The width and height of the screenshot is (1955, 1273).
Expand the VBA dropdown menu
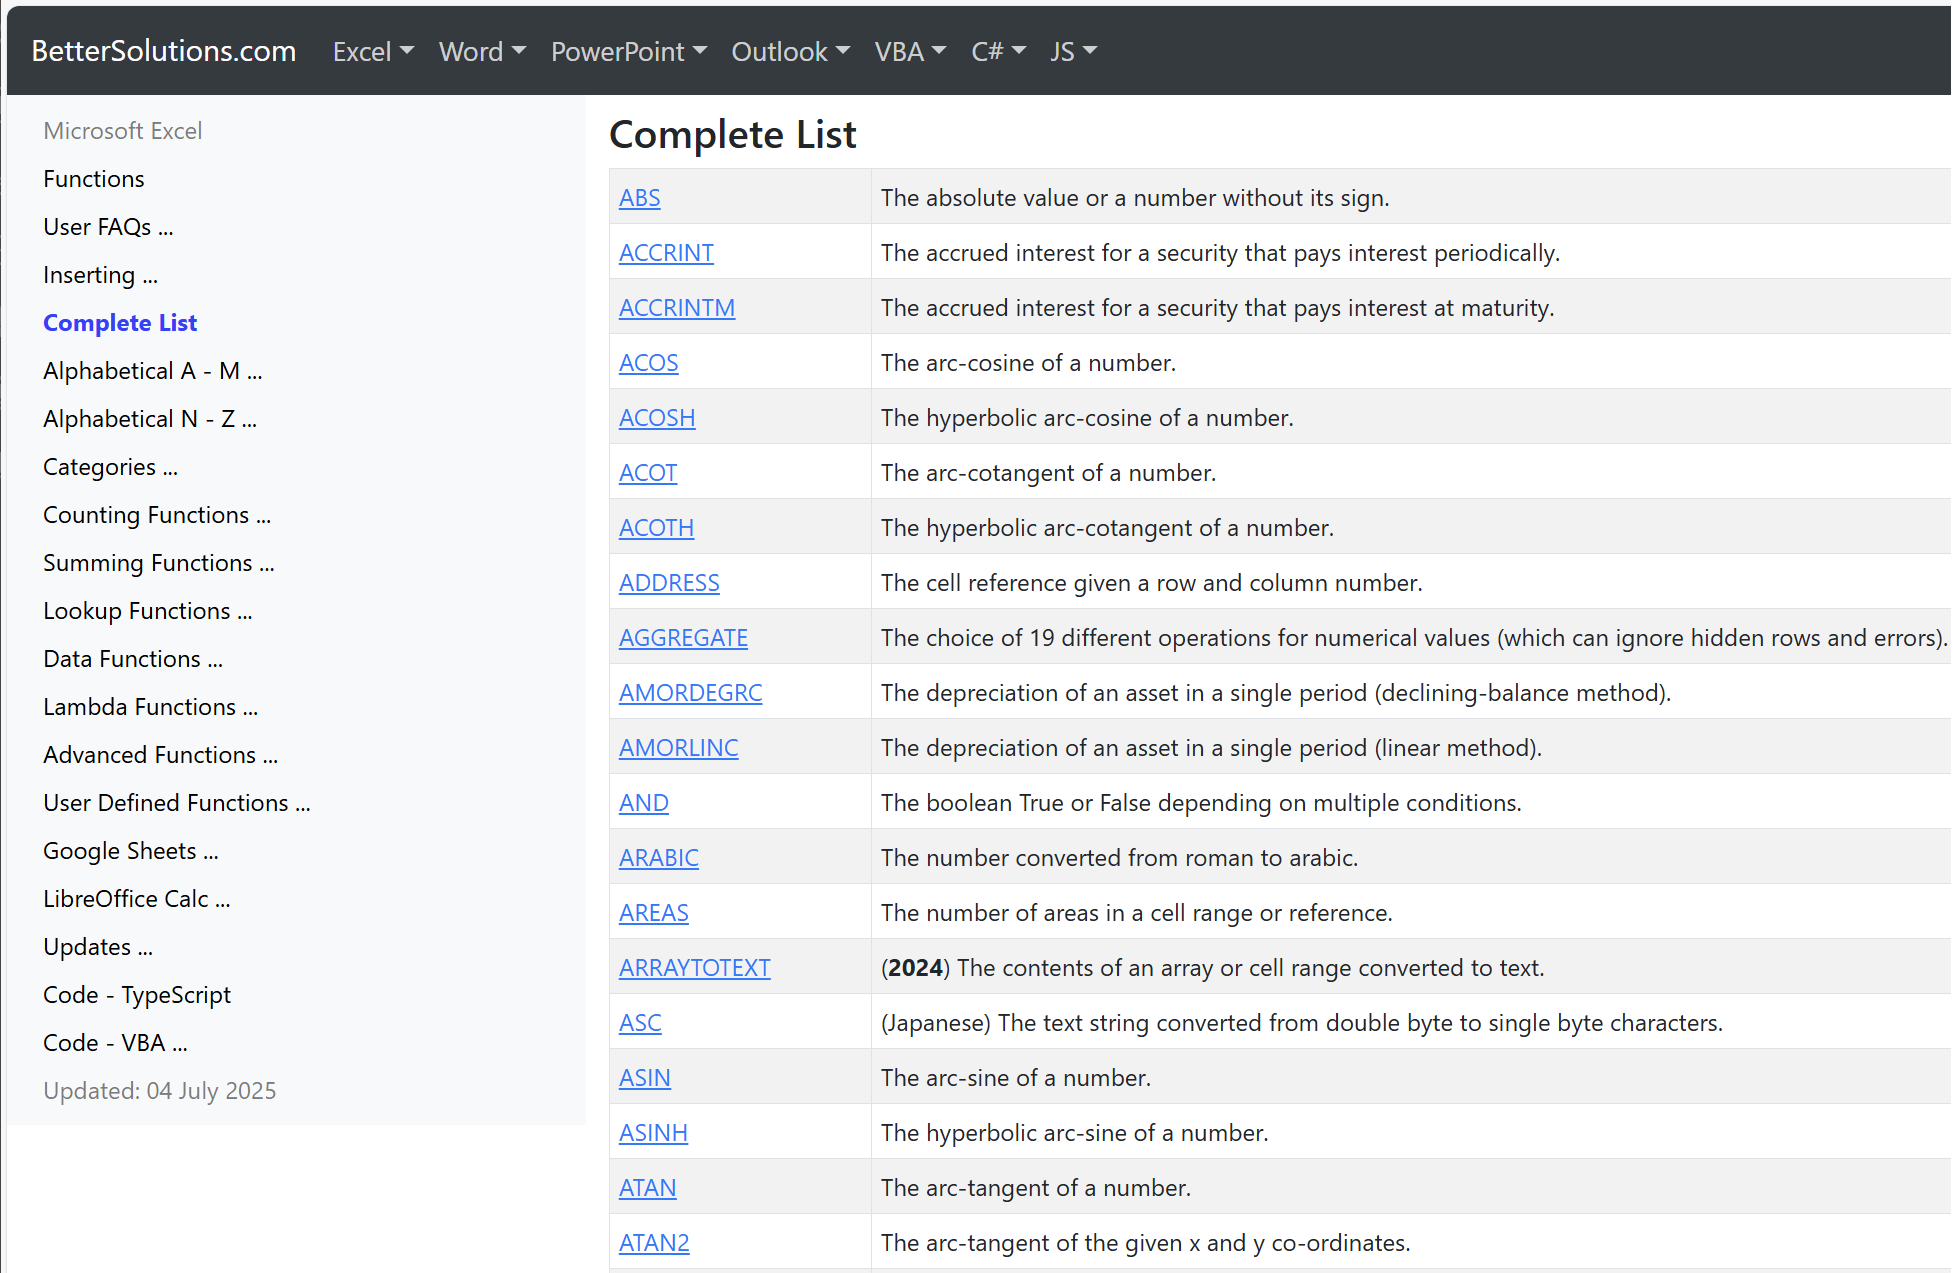[910, 51]
